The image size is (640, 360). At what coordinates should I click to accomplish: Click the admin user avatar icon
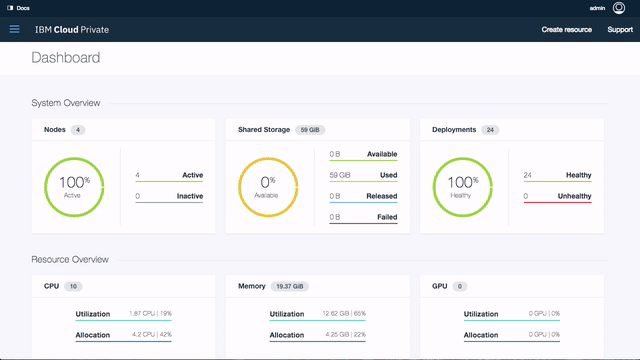[619, 8]
